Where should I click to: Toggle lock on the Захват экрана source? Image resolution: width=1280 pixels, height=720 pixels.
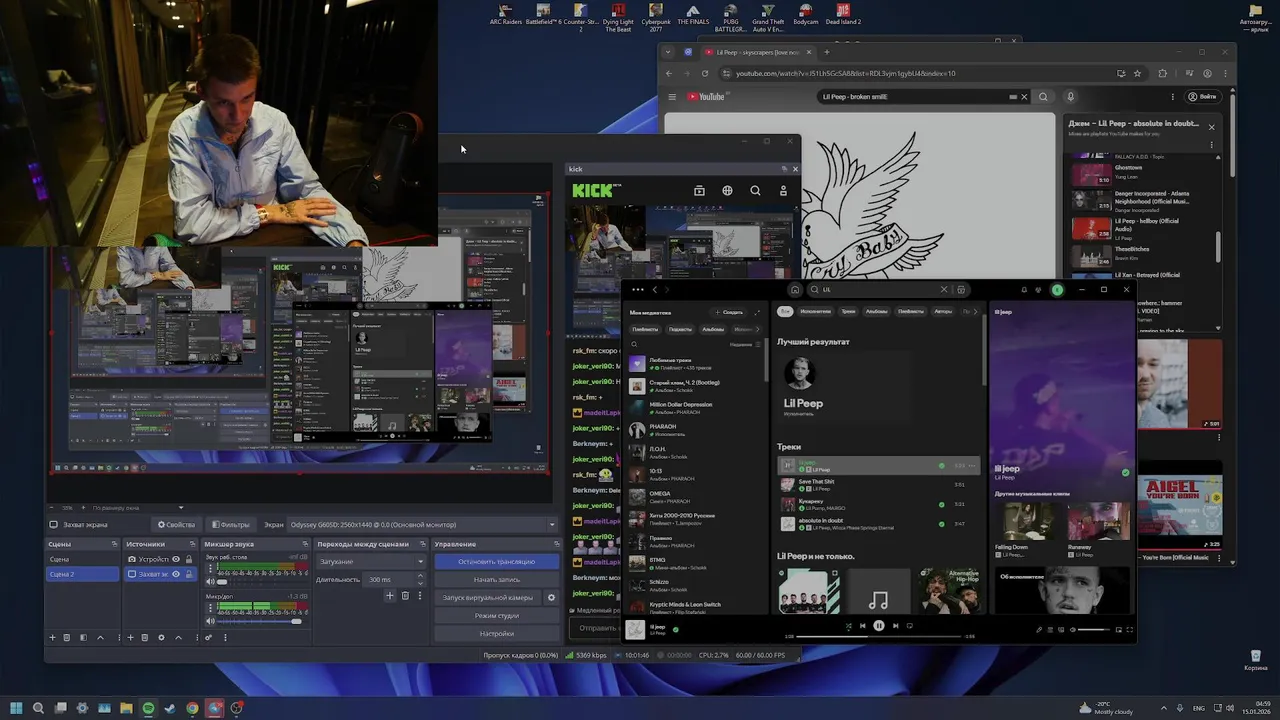189,574
